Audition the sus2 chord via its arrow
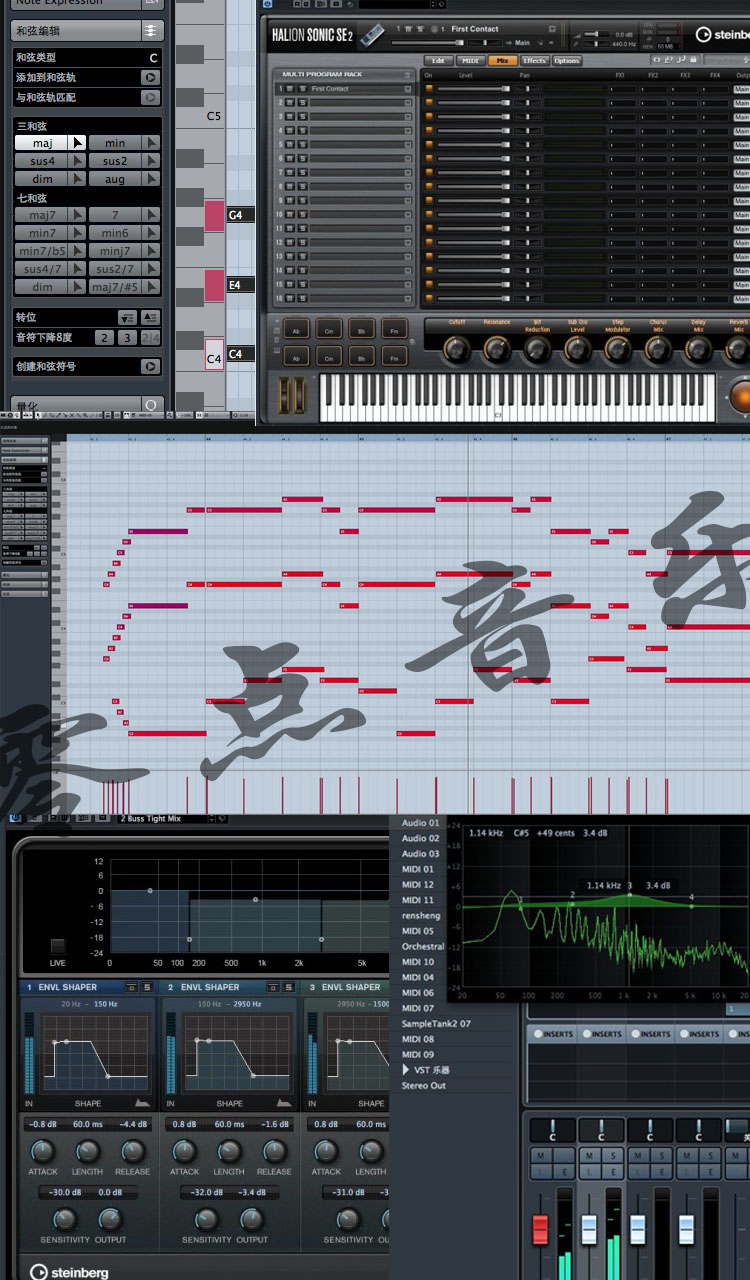Viewport: 750px width, 1280px height. (151, 161)
